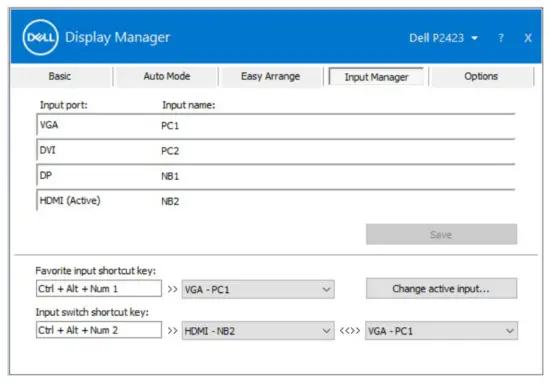Focus the Ctrl + Alt + Num 1 shortcut field
Viewport: 550px width, 384px height.
[99, 289]
